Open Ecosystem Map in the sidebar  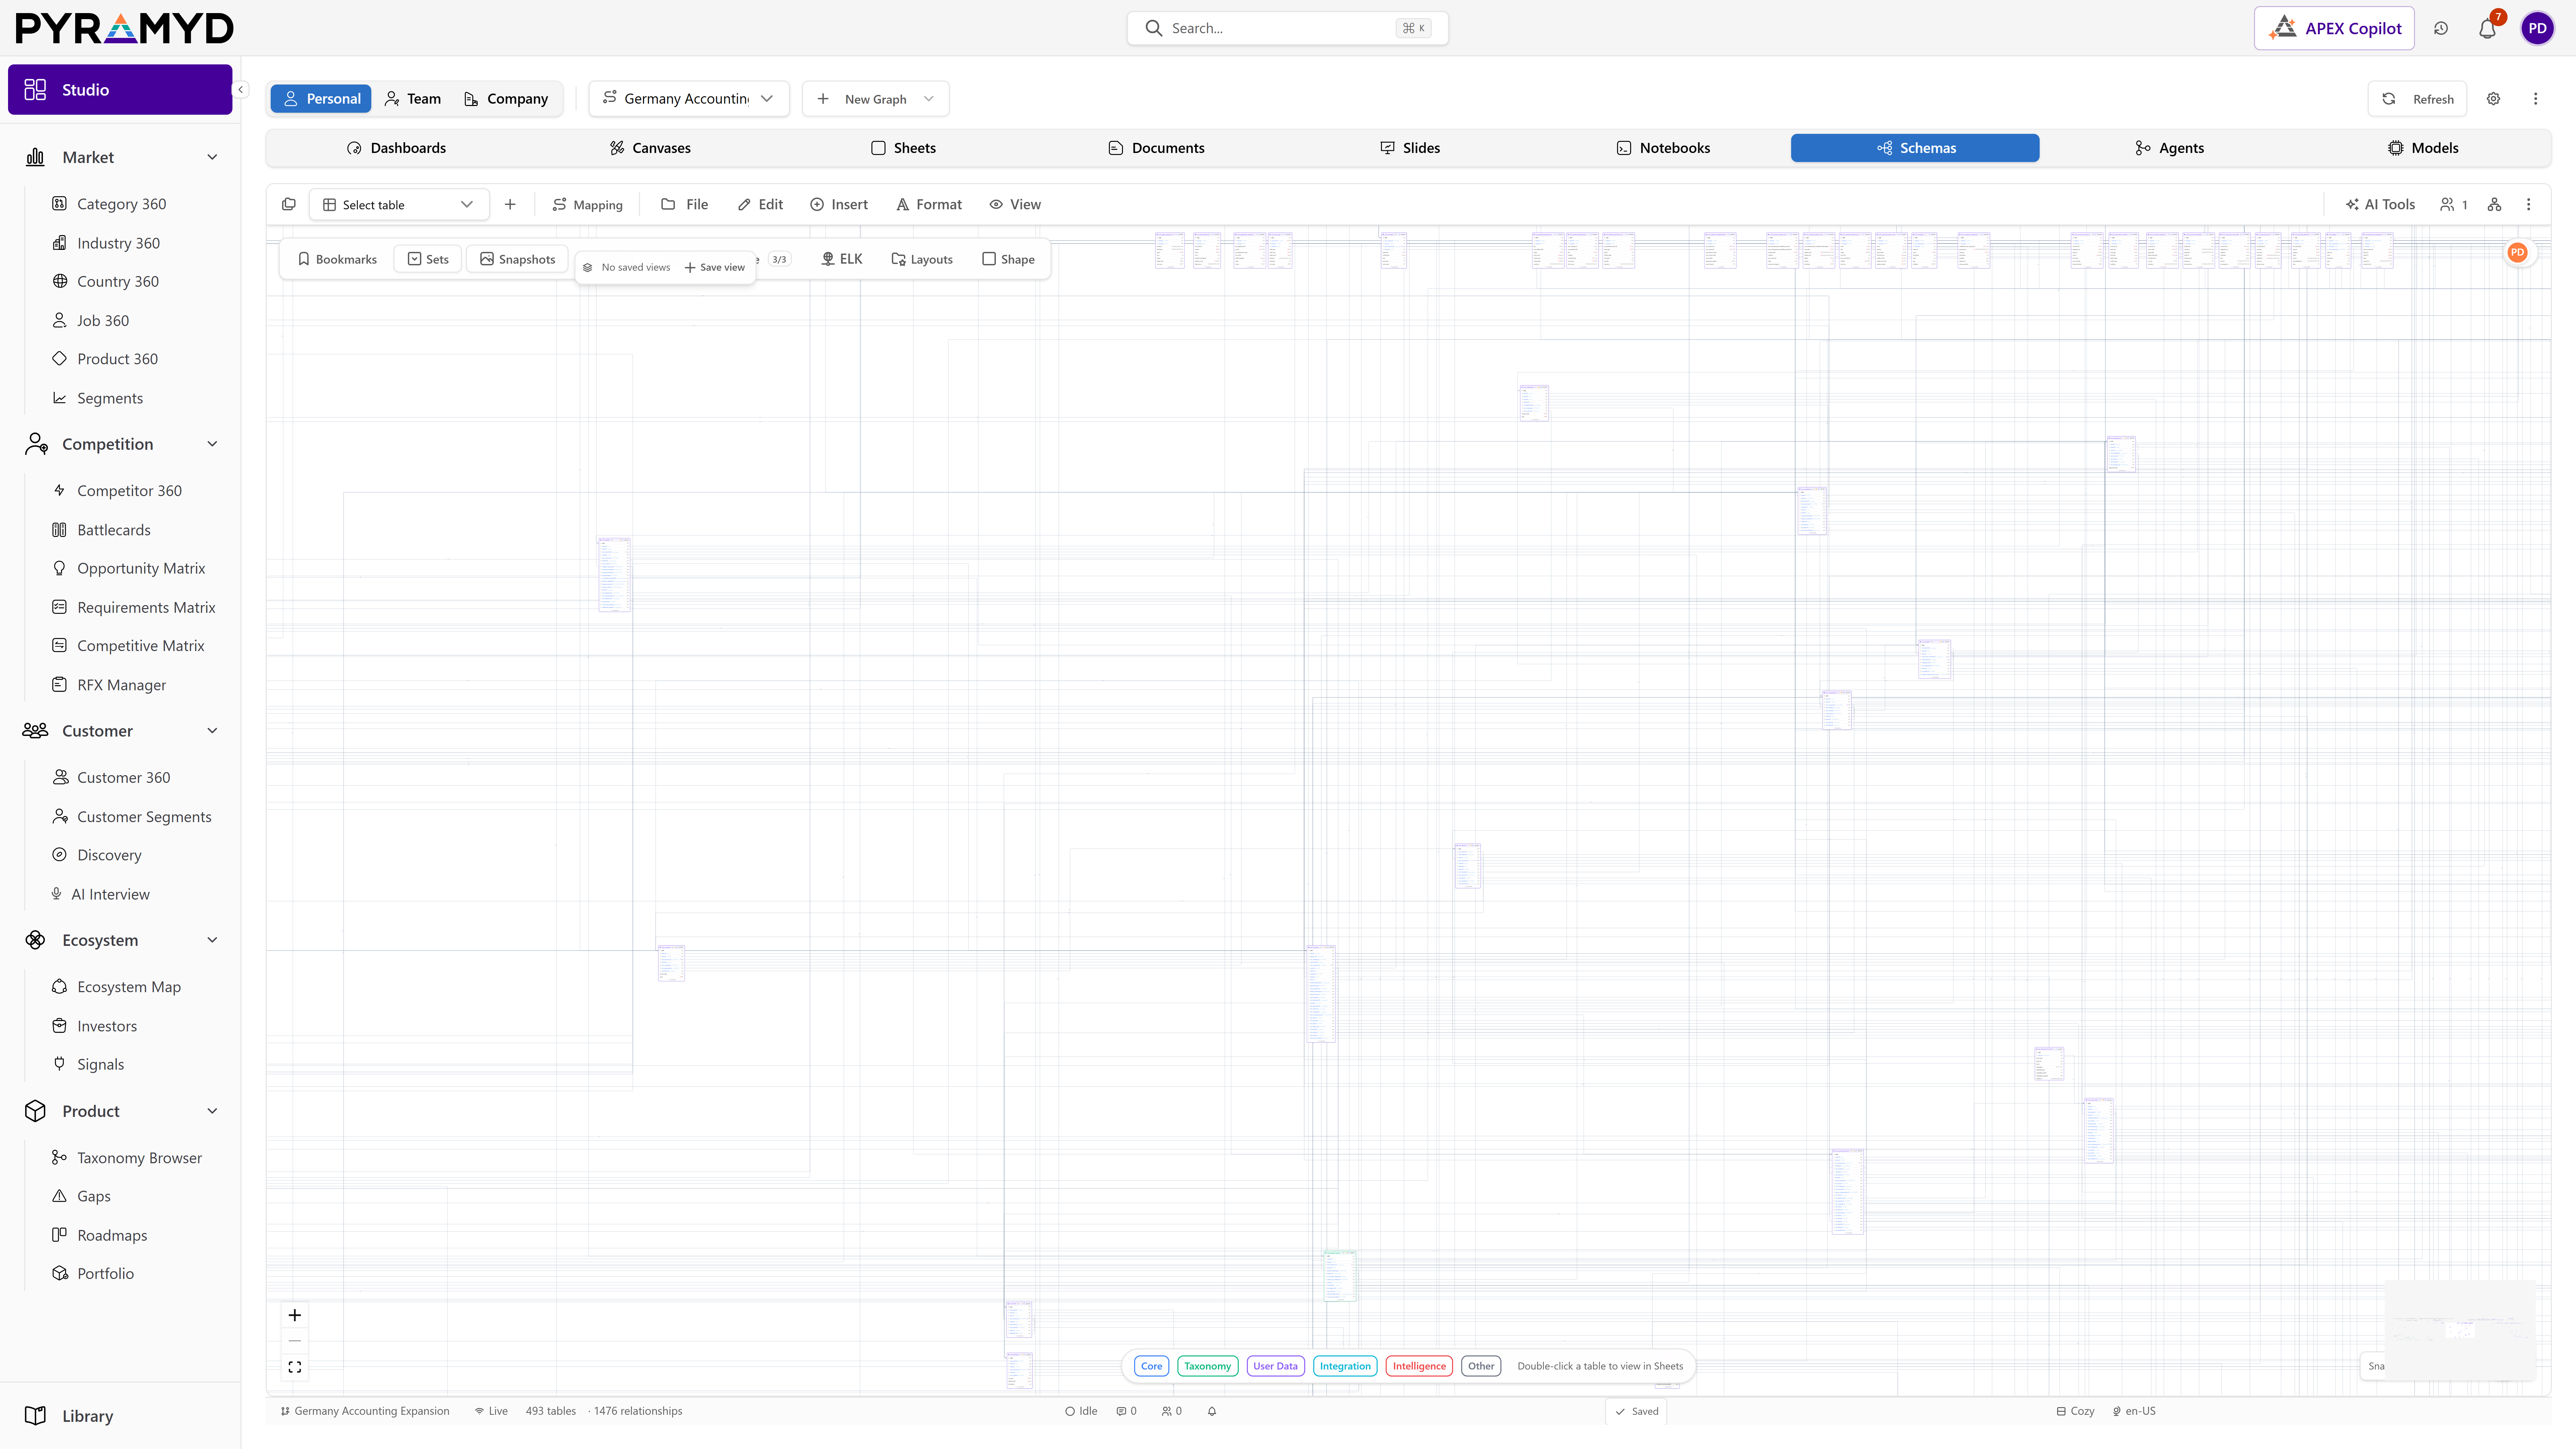point(129,987)
